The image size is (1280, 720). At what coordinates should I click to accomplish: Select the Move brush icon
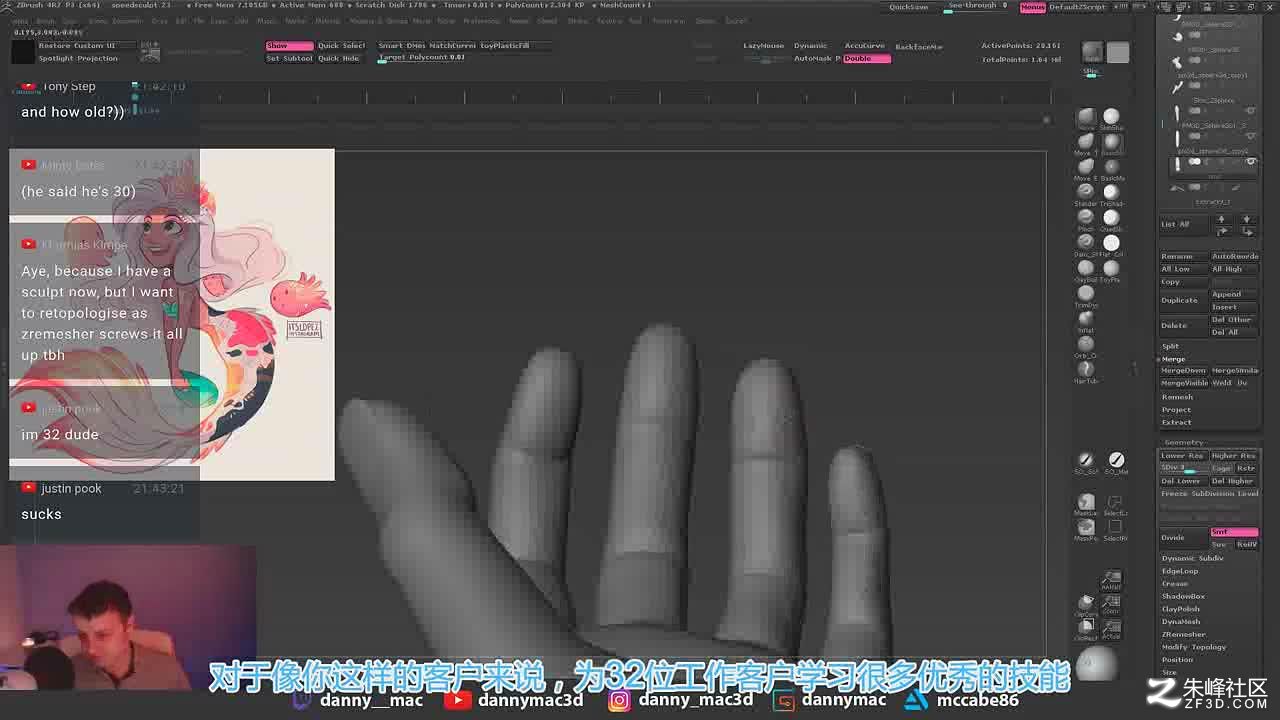click(x=1086, y=117)
